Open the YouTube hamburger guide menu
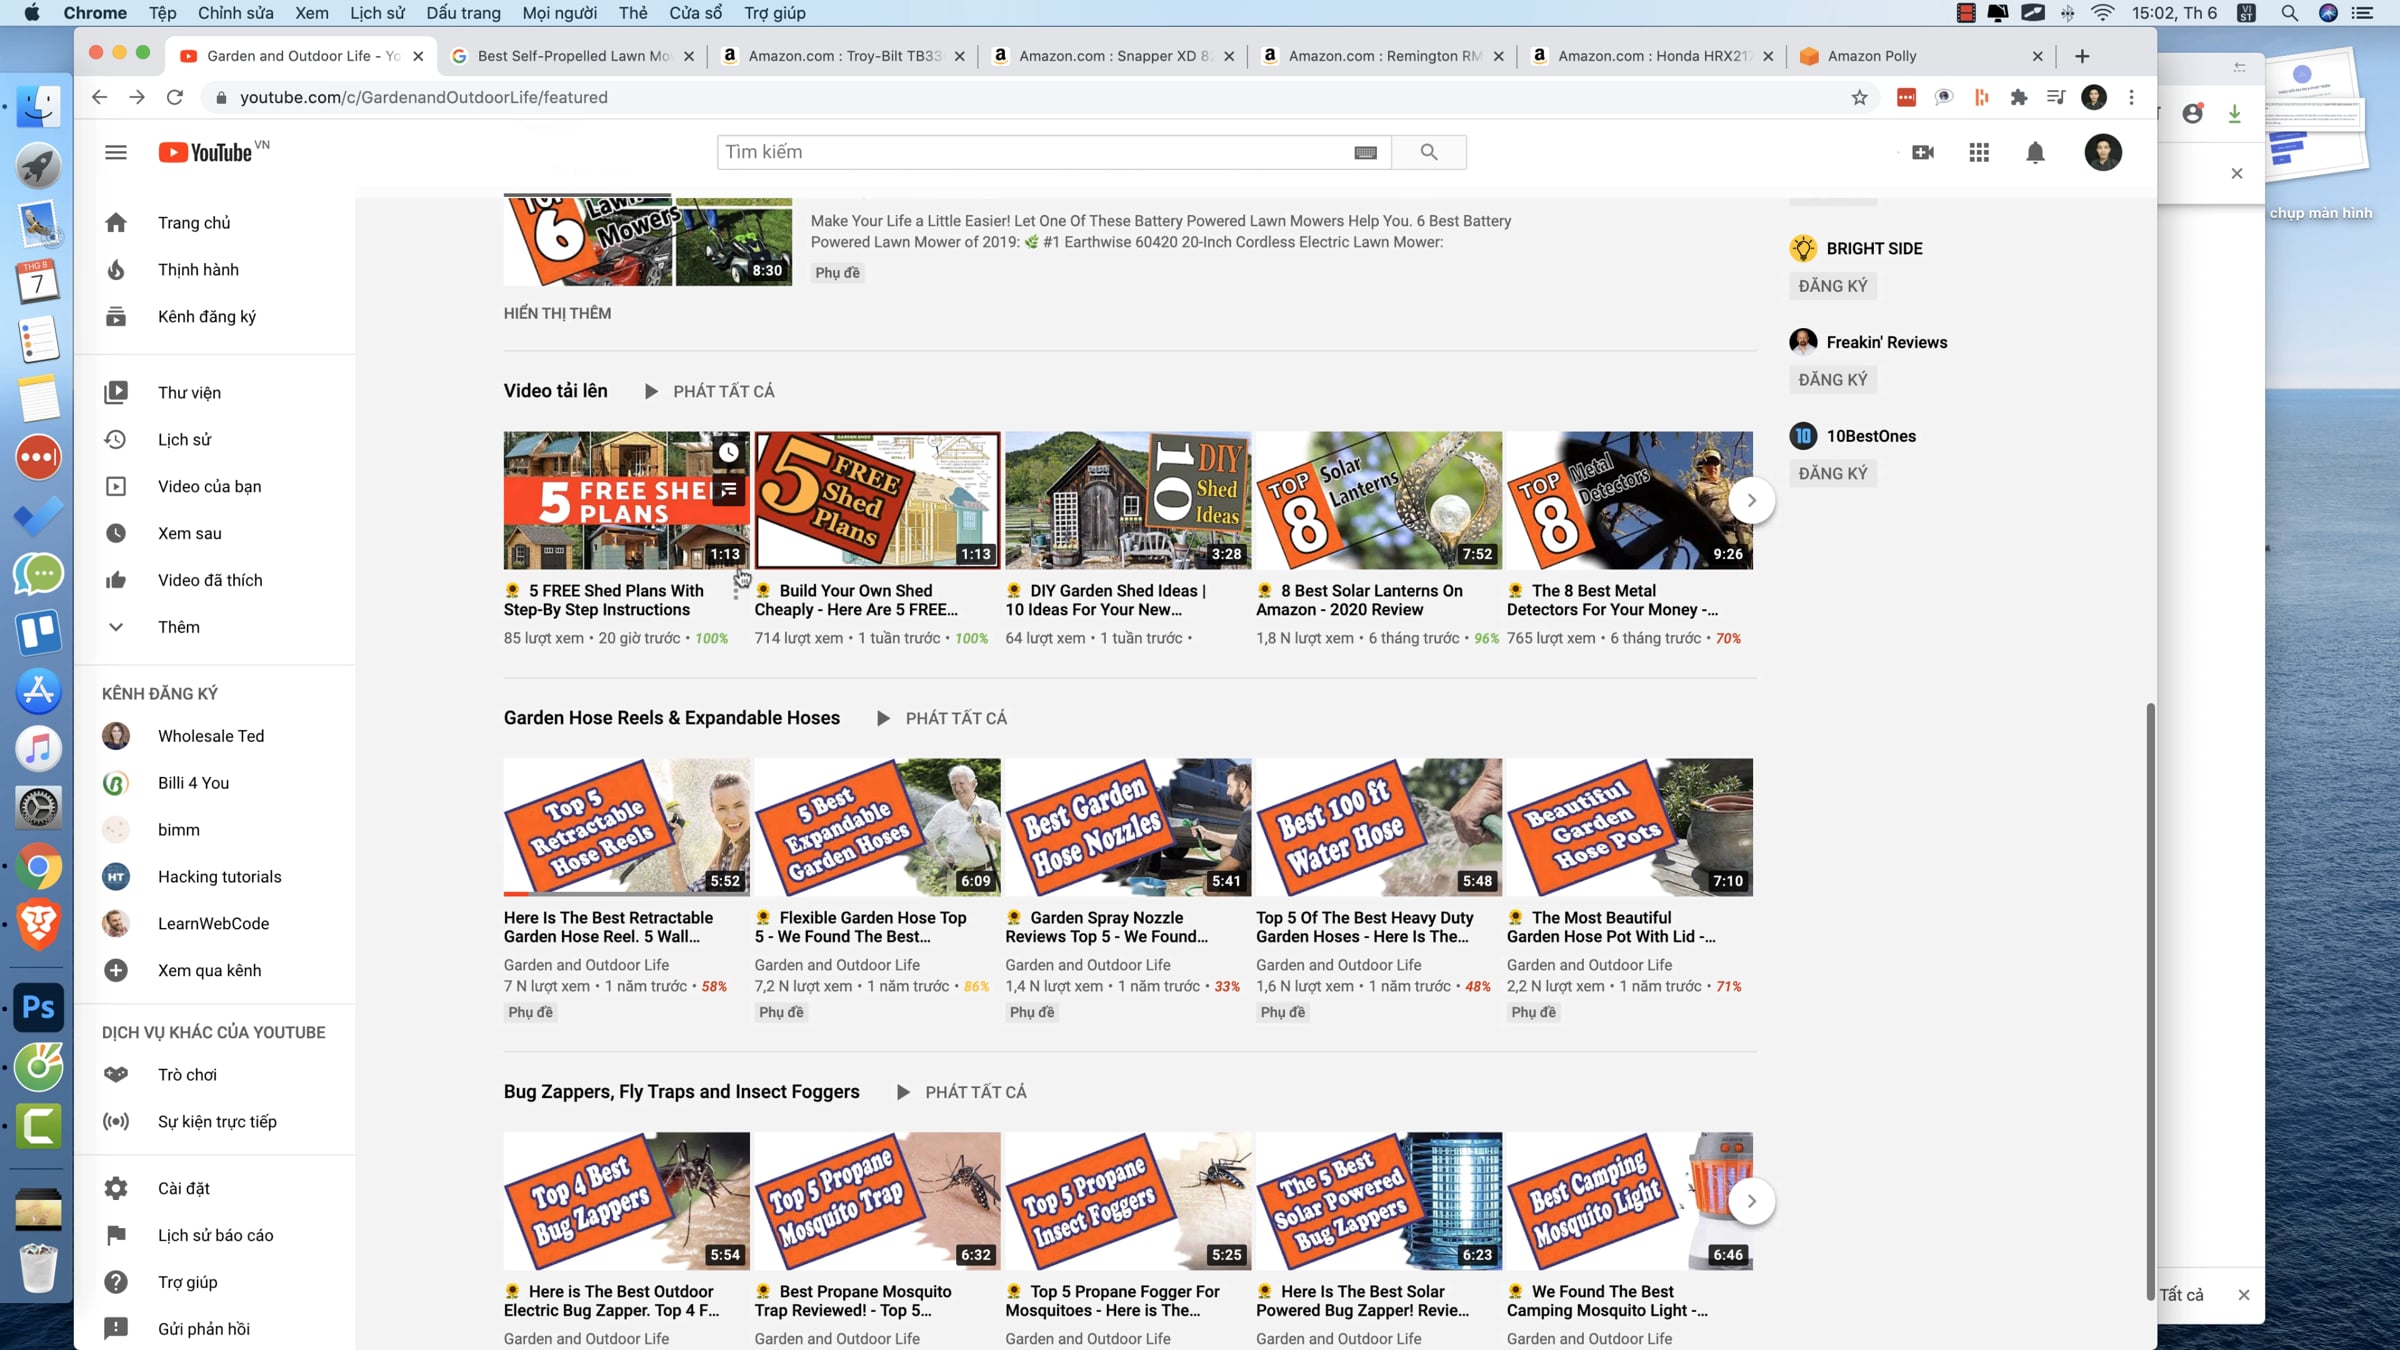 click(116, 152)
